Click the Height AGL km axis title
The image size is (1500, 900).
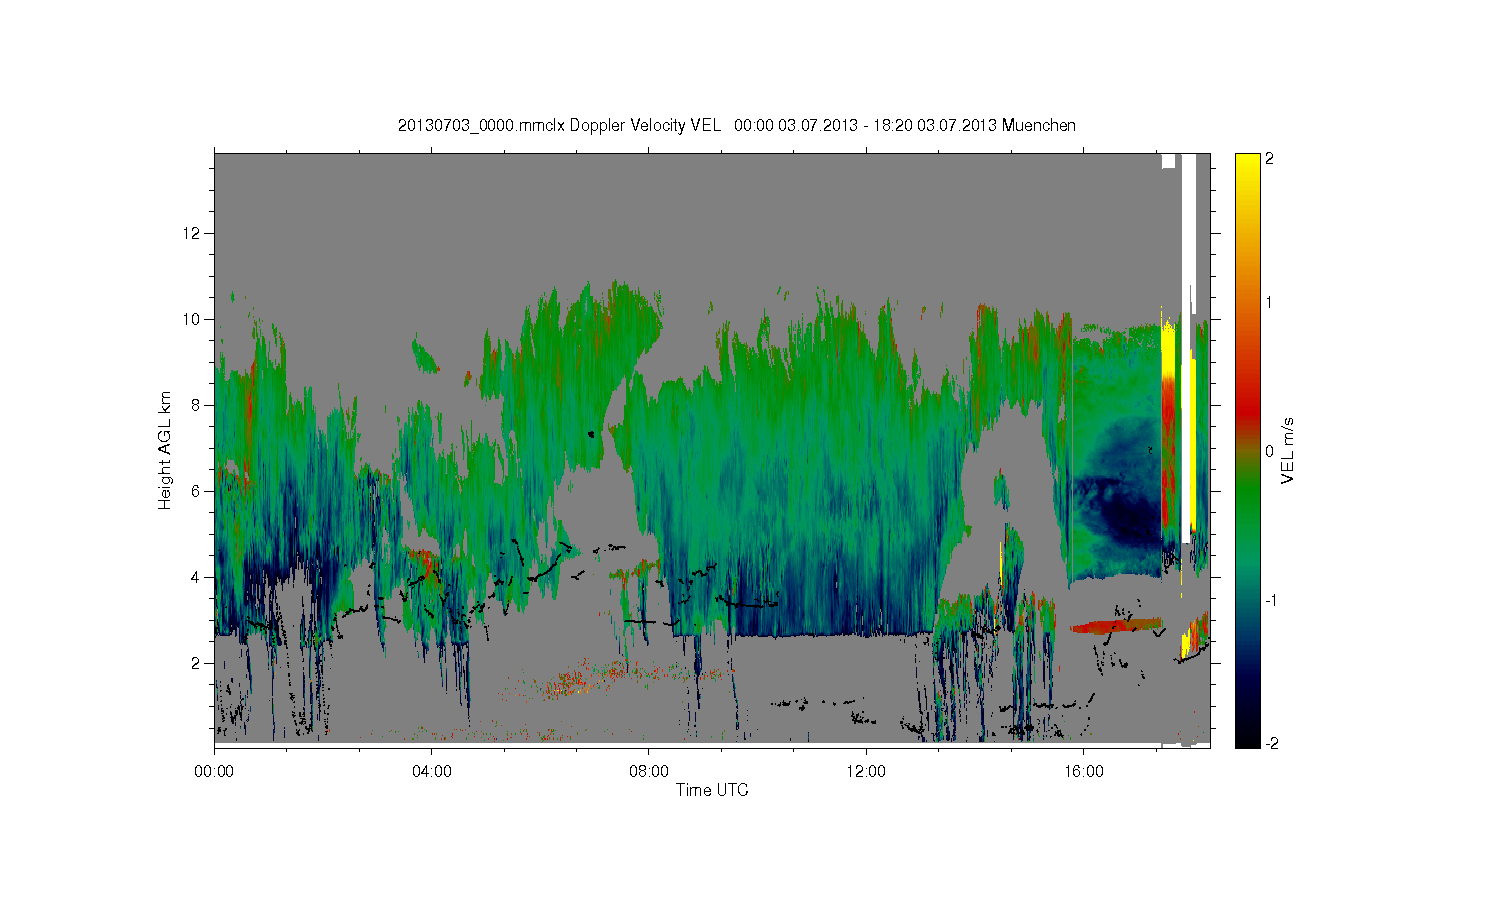[x=165, y=450]
